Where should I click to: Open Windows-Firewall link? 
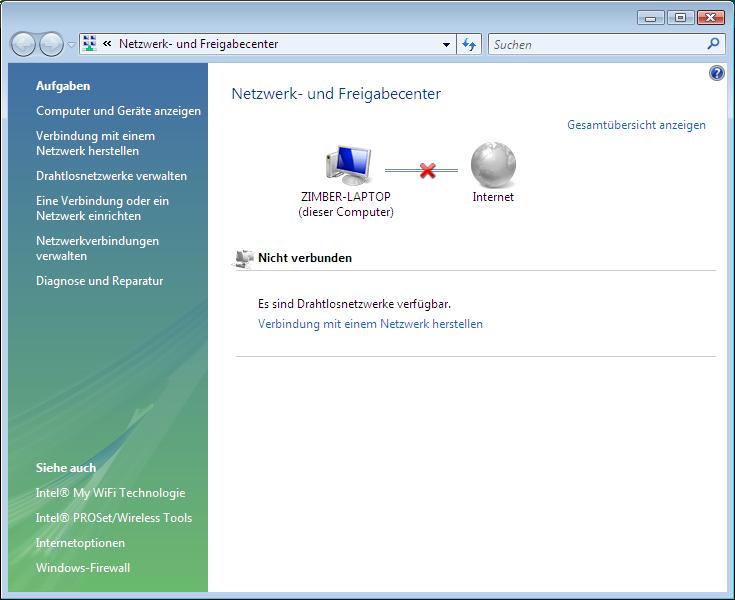(x=83, y=568)
